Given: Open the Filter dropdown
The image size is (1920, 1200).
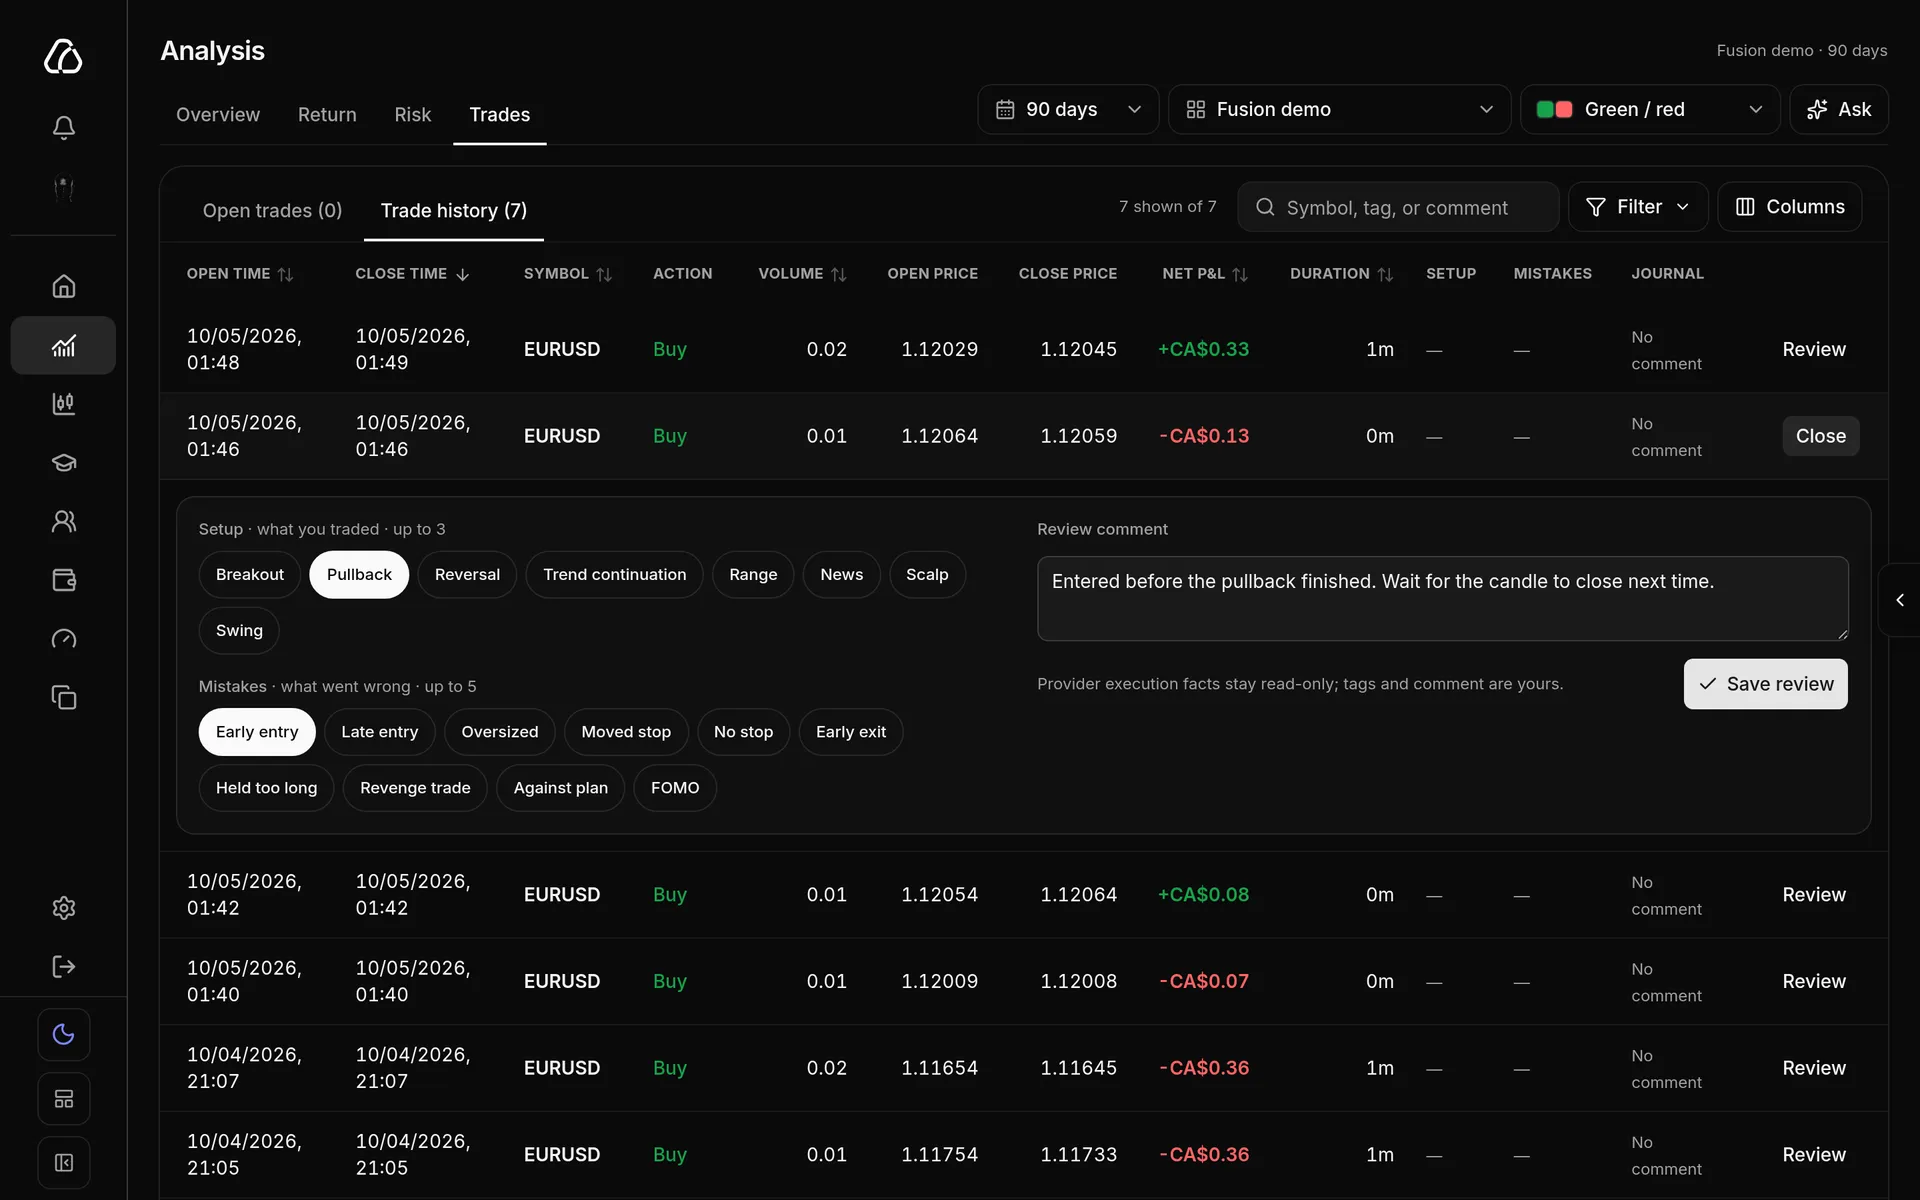Looking at the screenshot, I should tap(1638, 207).
